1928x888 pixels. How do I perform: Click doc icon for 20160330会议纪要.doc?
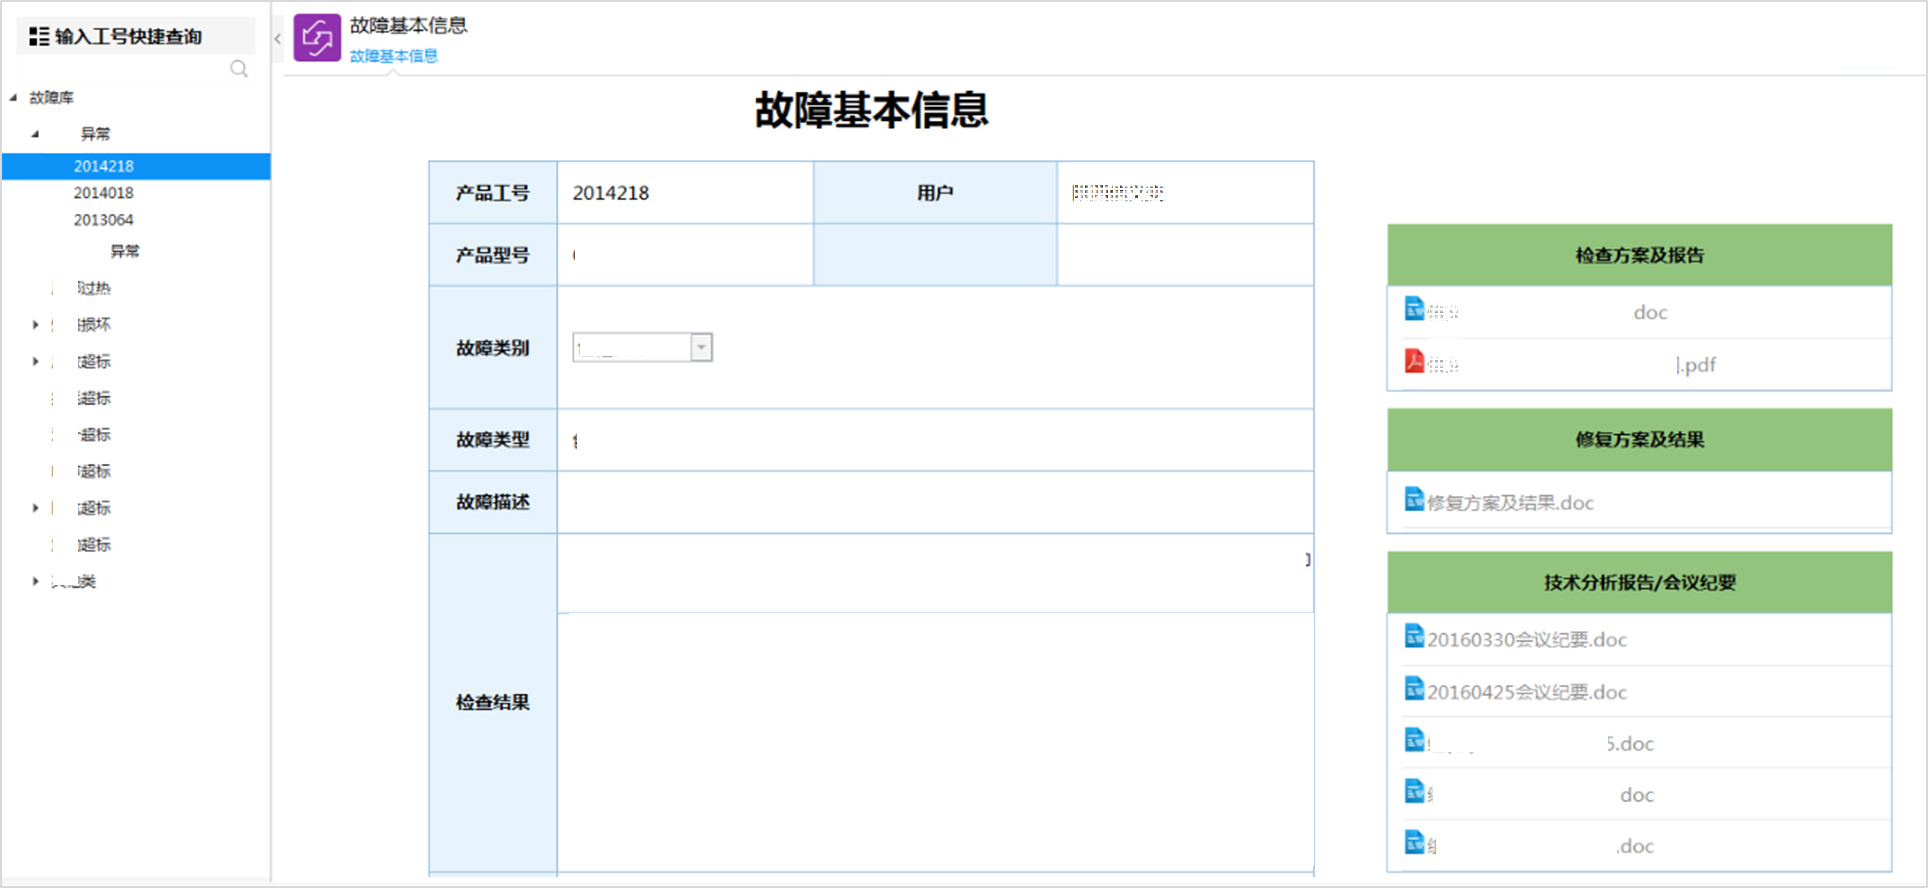[1414, 636]
